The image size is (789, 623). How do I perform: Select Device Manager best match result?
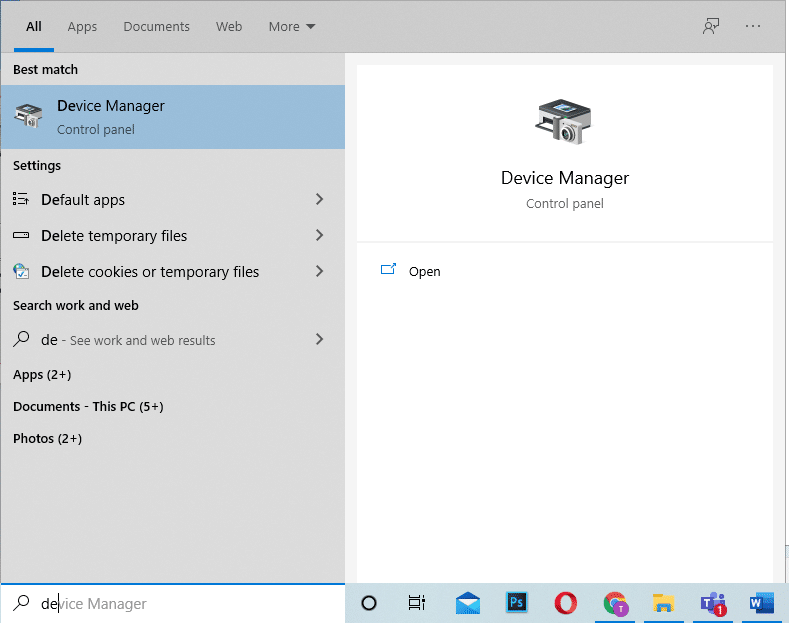tap(172, 116)
